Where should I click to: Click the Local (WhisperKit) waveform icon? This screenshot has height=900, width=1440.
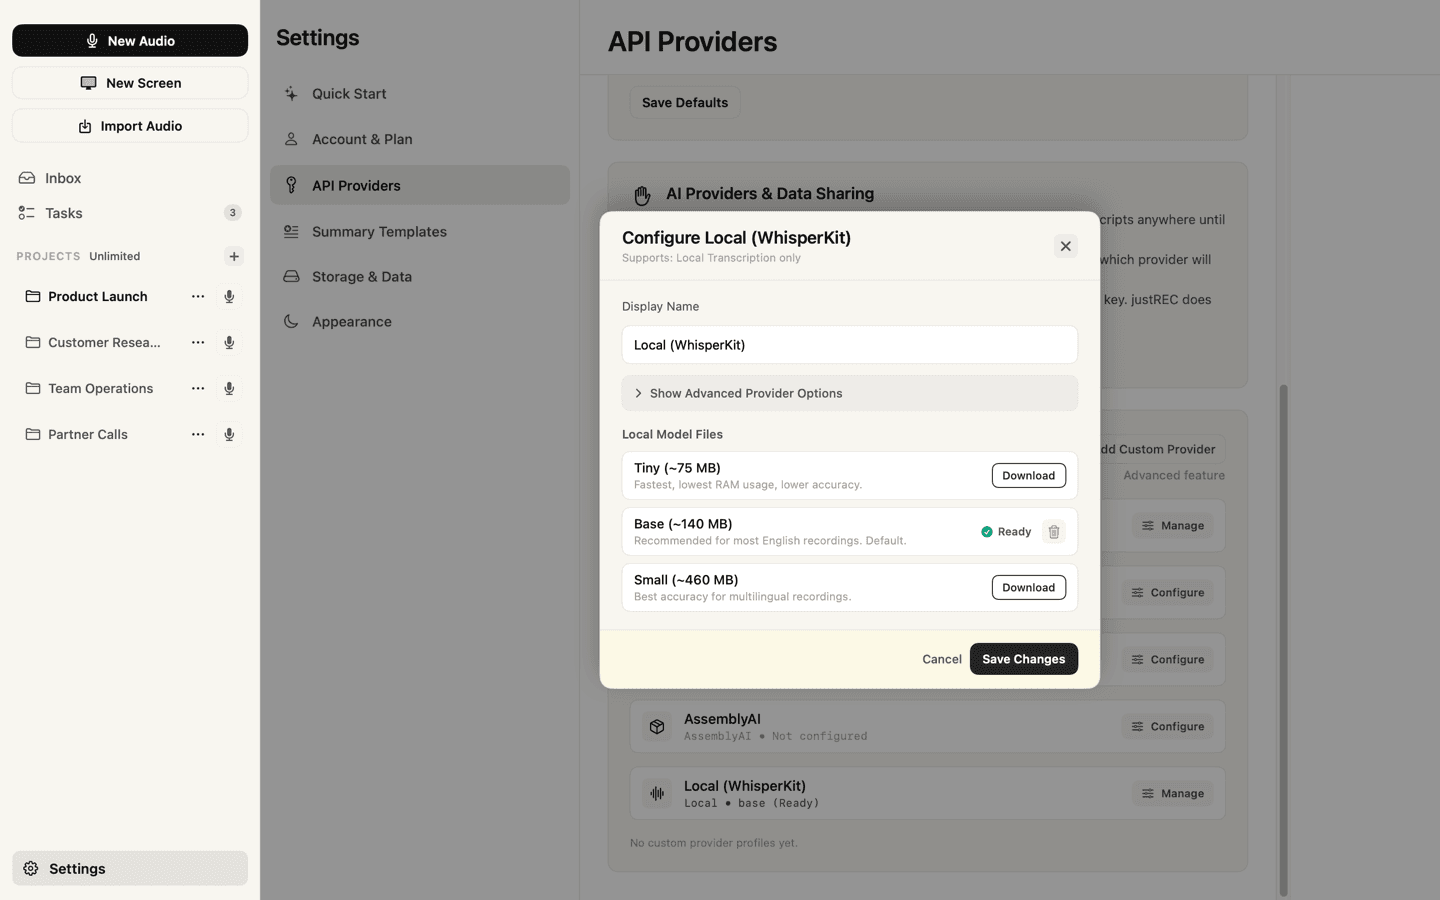click(x=657, y=794)
